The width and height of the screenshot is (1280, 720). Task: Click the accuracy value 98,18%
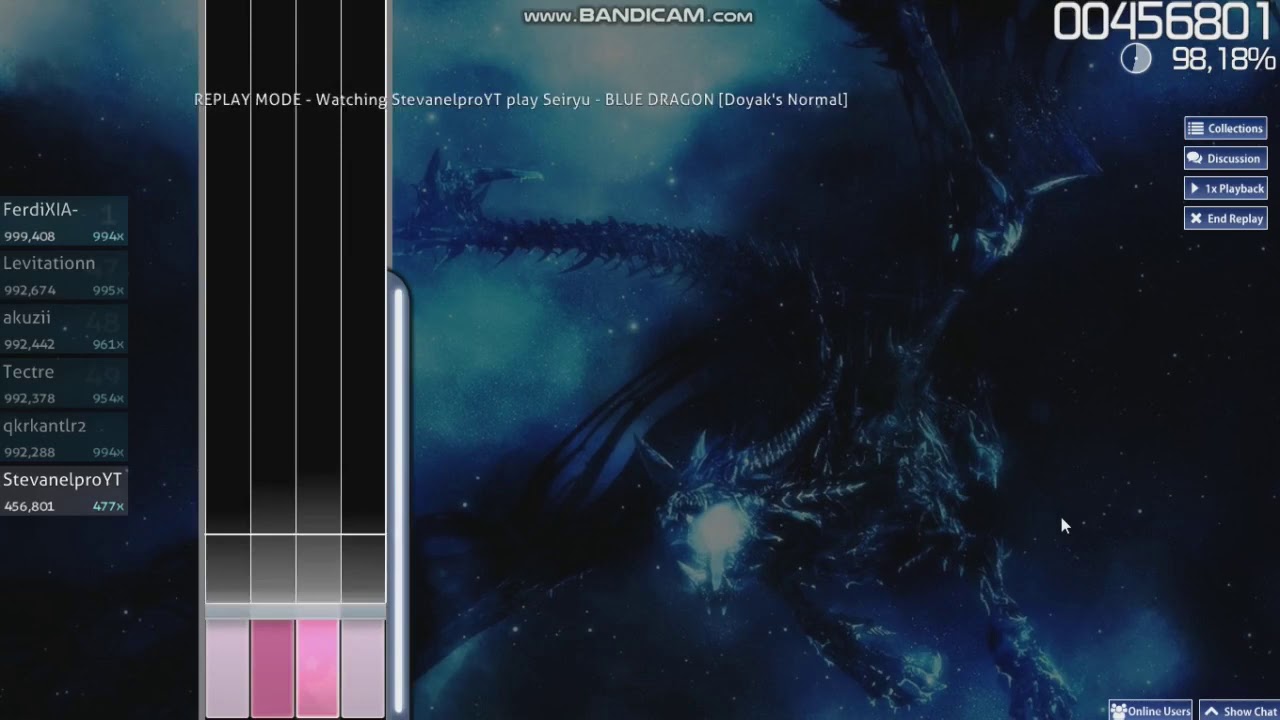[1224, 60]
